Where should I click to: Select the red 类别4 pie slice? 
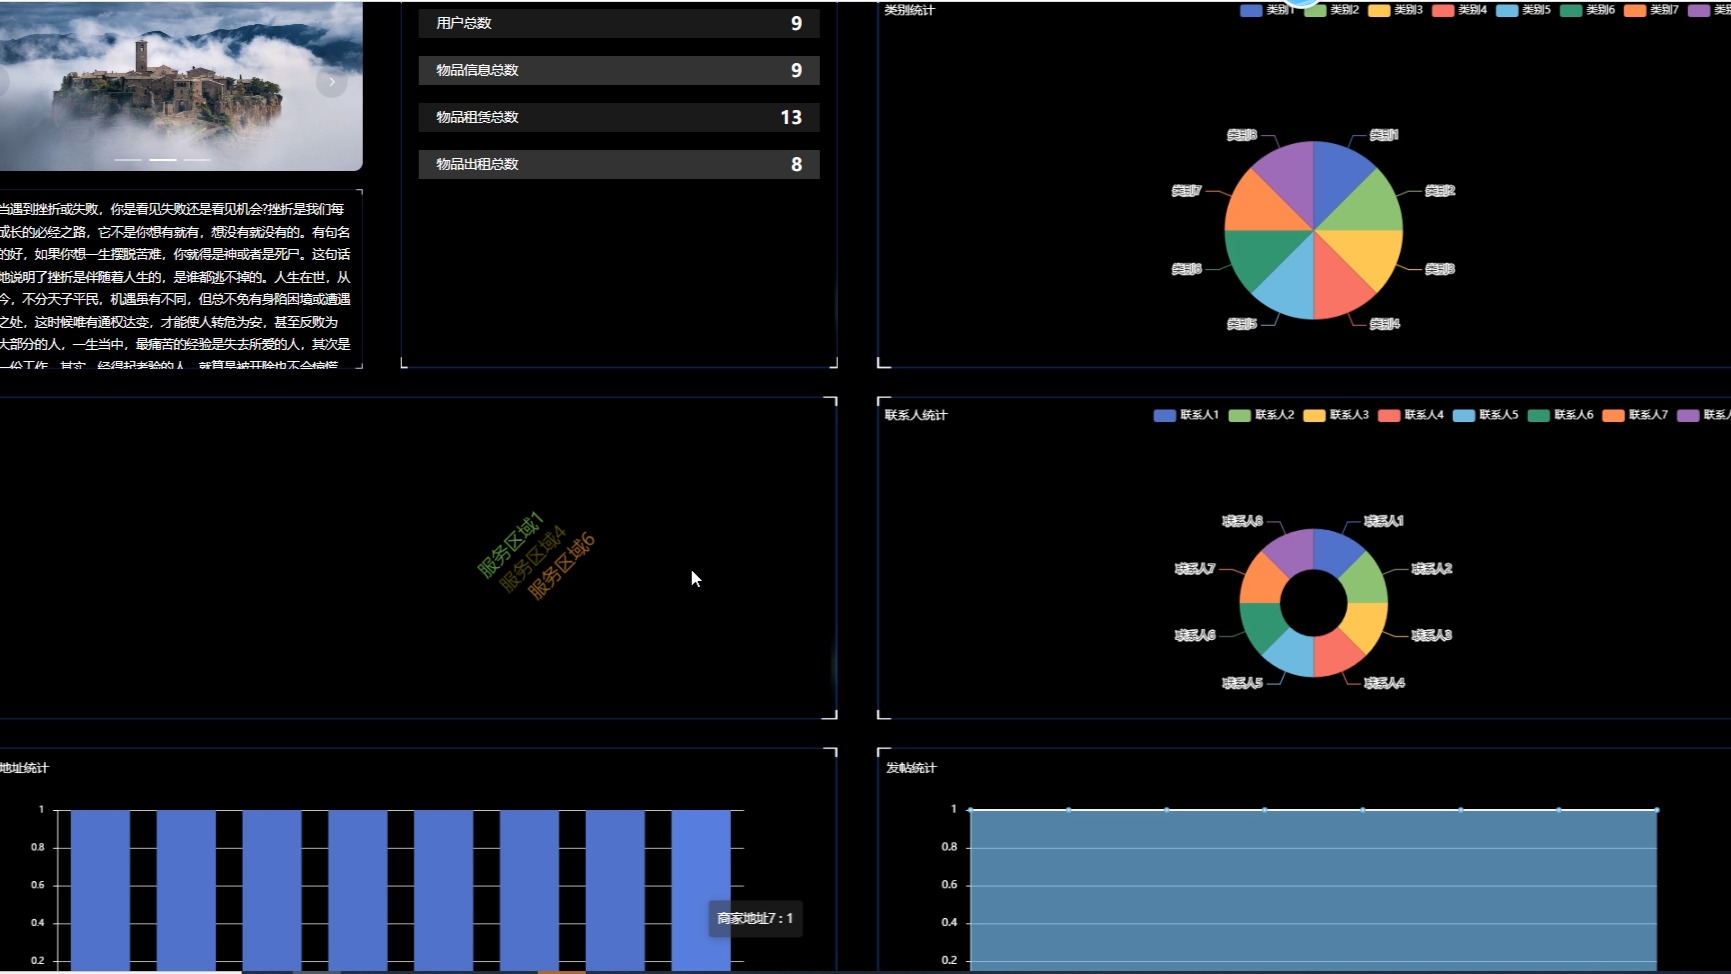click(x=1337, y=286)
